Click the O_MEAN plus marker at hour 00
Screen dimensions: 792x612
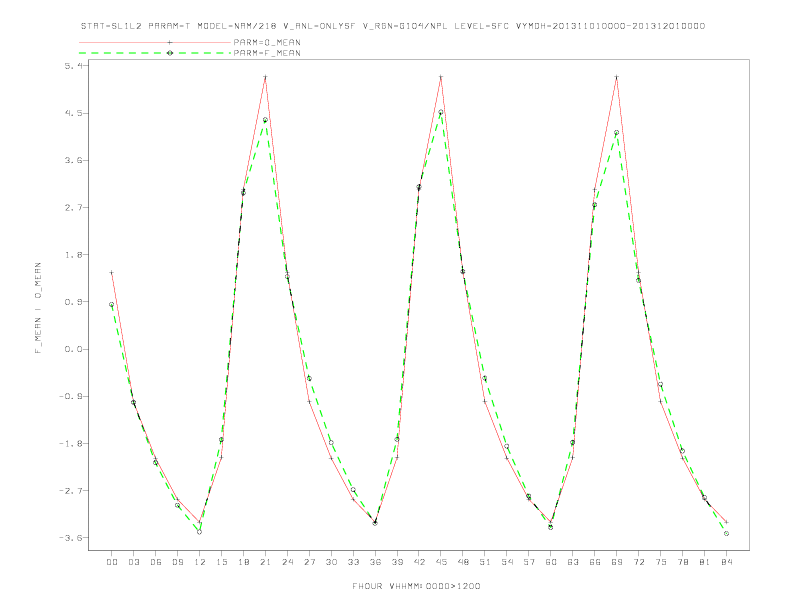112,273
